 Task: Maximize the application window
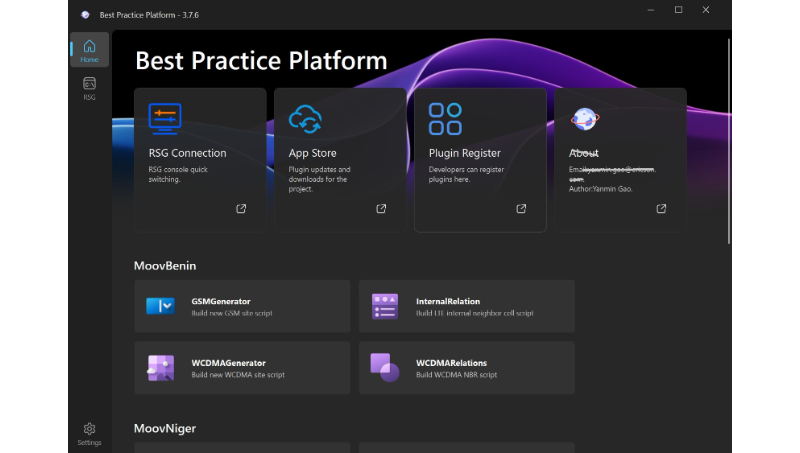(x=678, y=10)
